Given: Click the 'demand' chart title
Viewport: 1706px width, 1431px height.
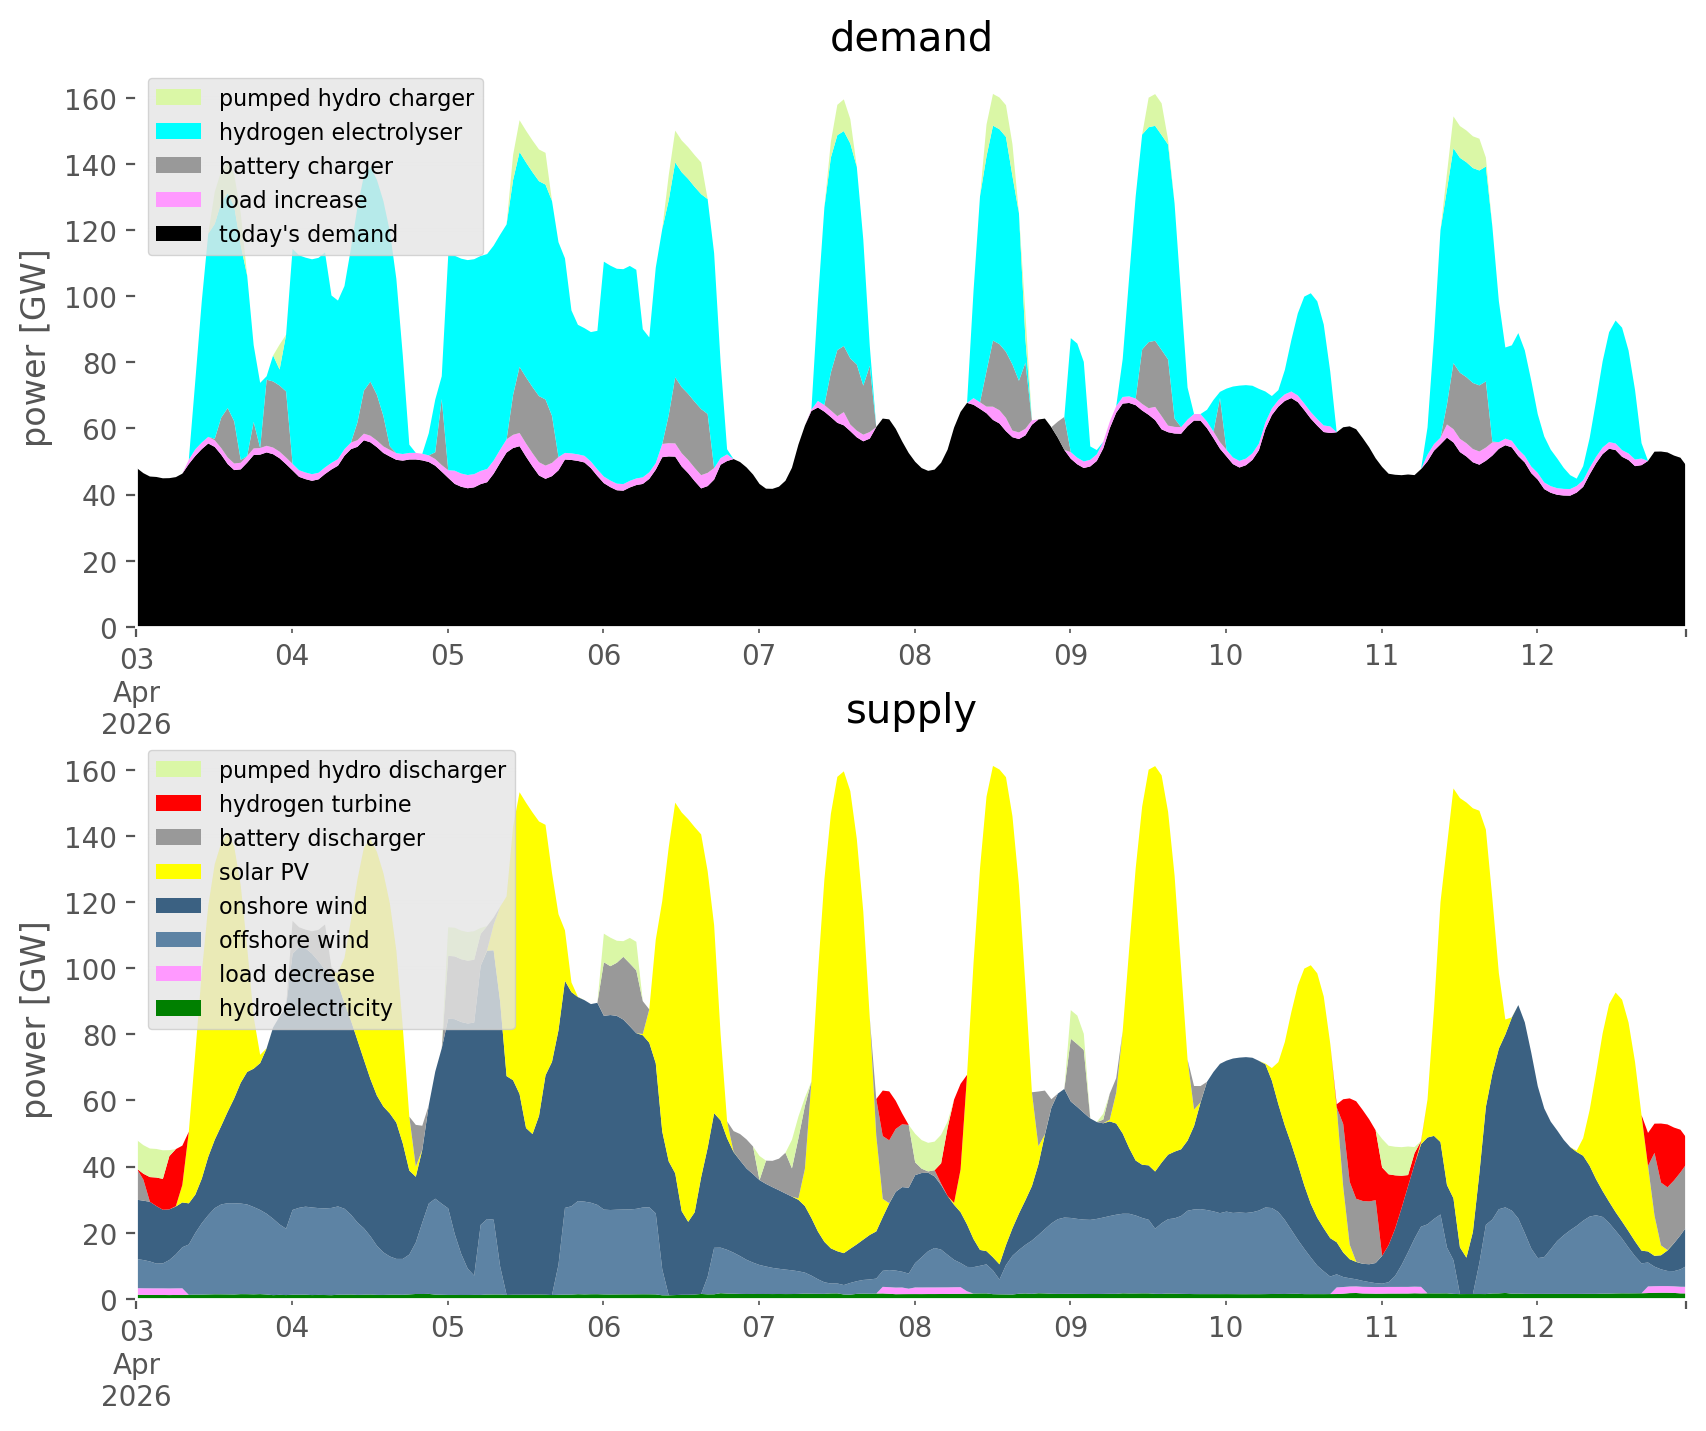Looking at the screenshot, I should point(910,38).
